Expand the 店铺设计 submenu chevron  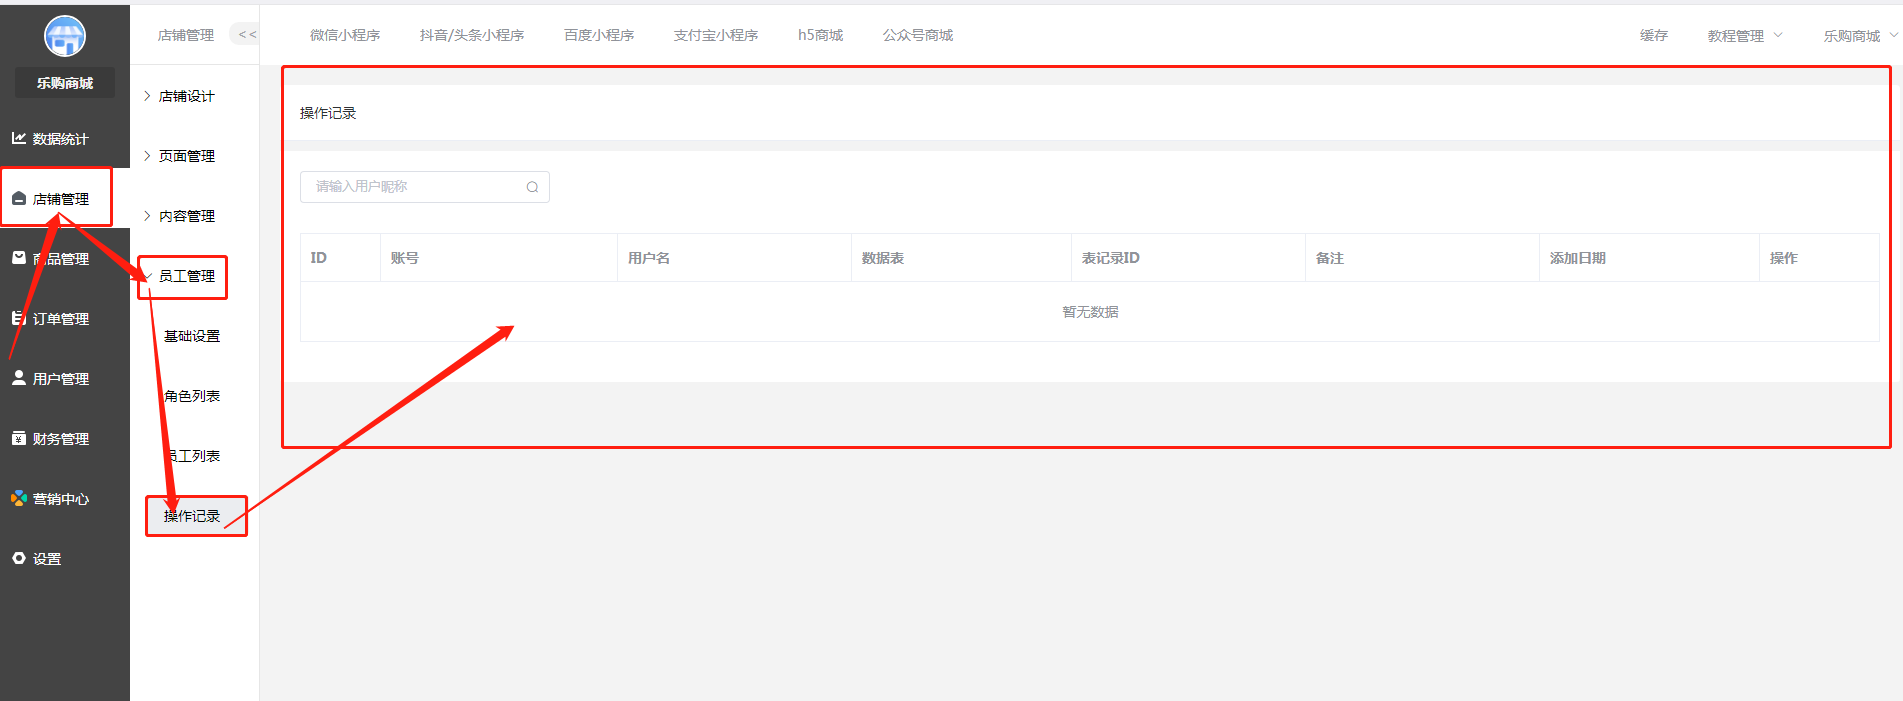(147, 96)
